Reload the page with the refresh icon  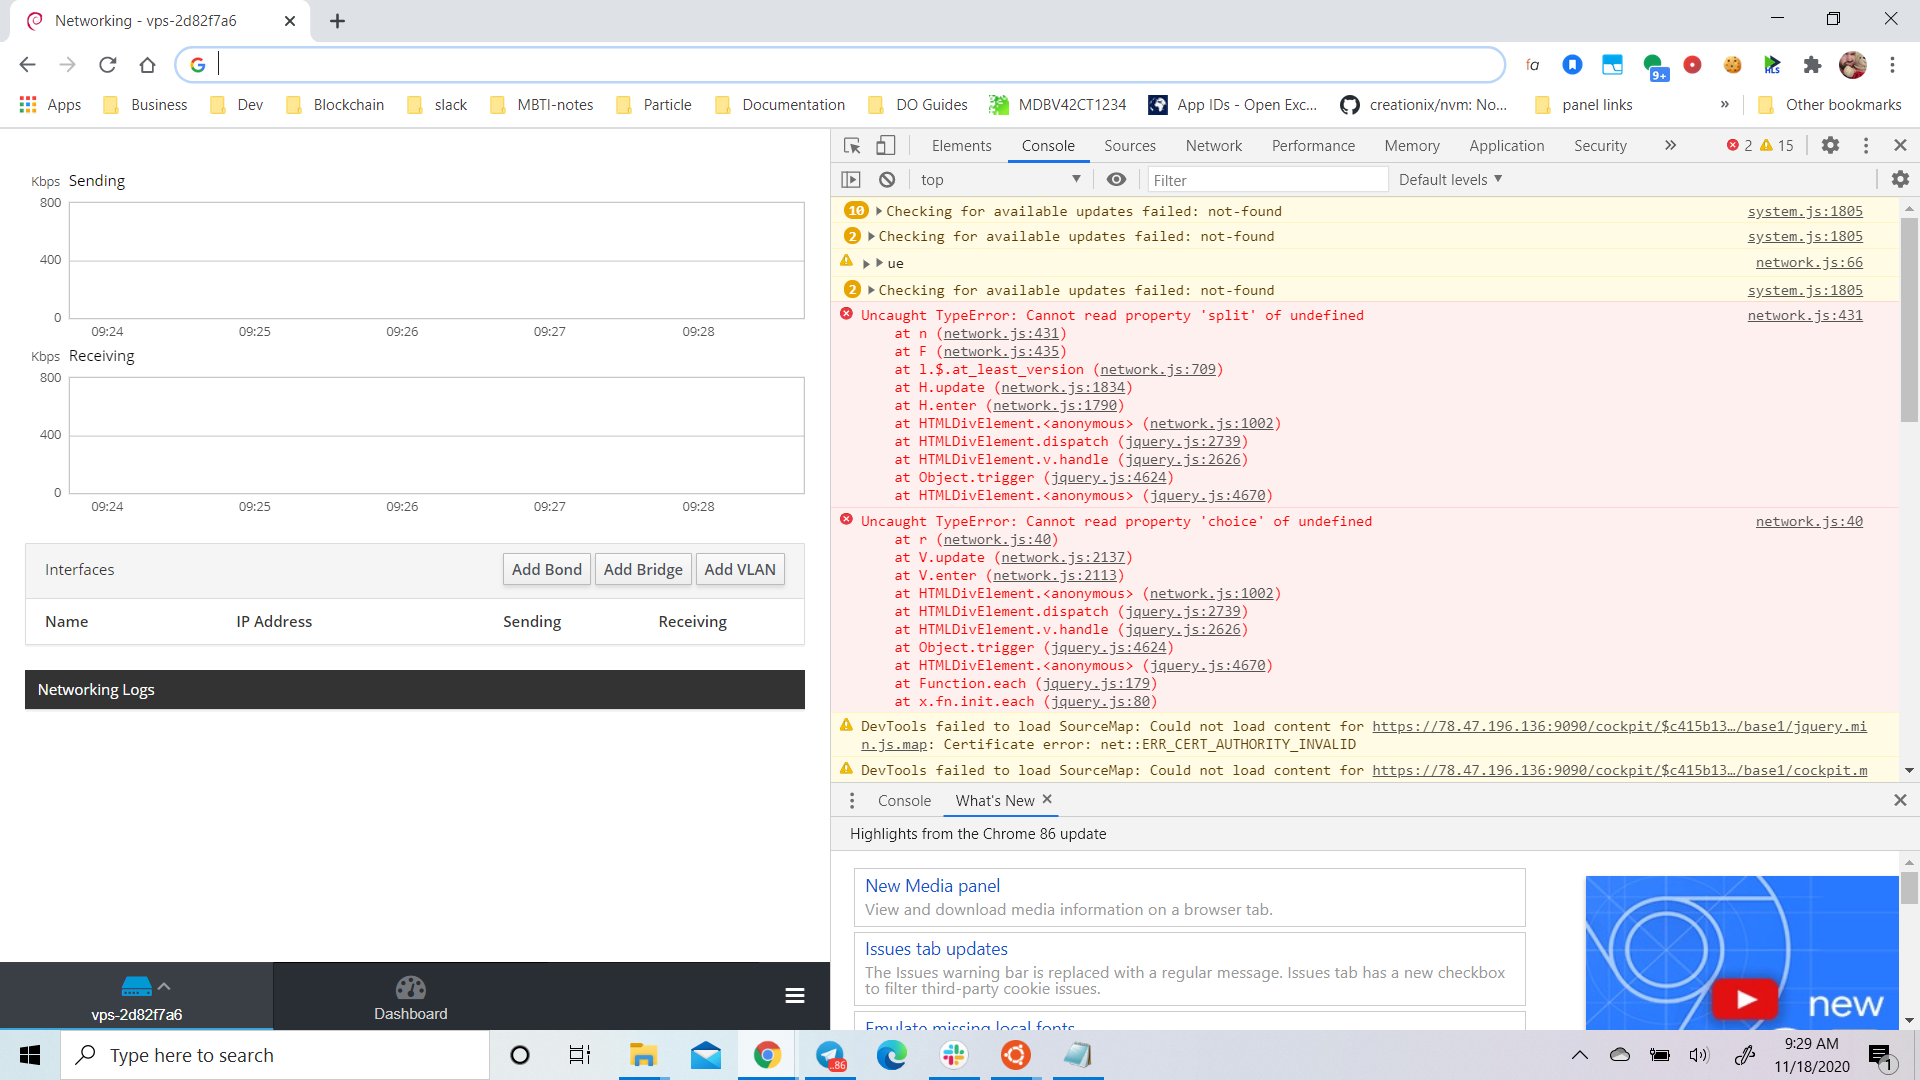click(x=107, y=65)
